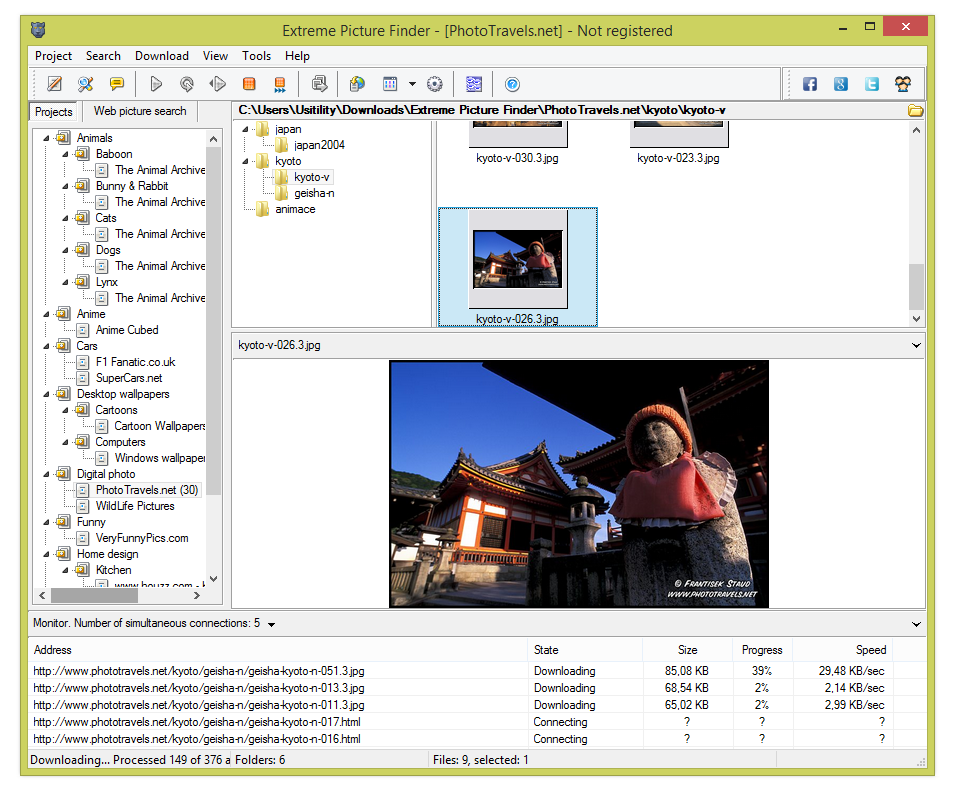Start download with the play icon
Image resolution: width=955 pixels, height=796 pixels.
(x=156, y=84)
